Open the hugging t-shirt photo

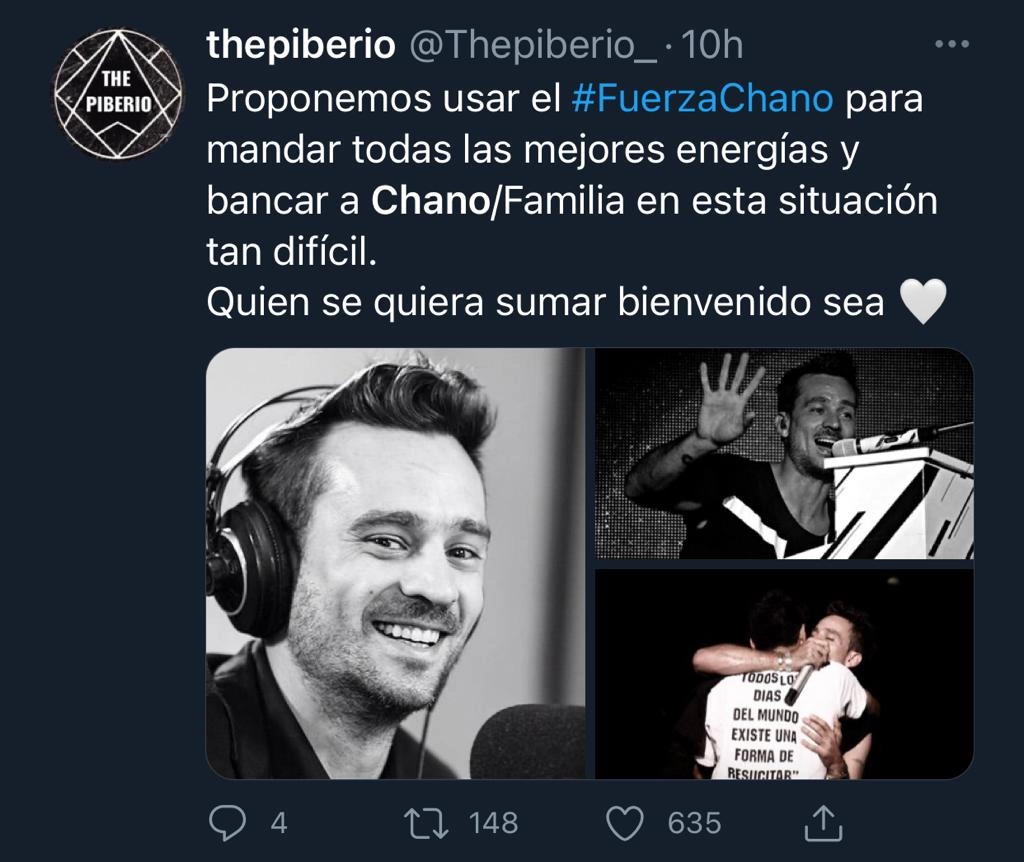[x=784, y=674]
